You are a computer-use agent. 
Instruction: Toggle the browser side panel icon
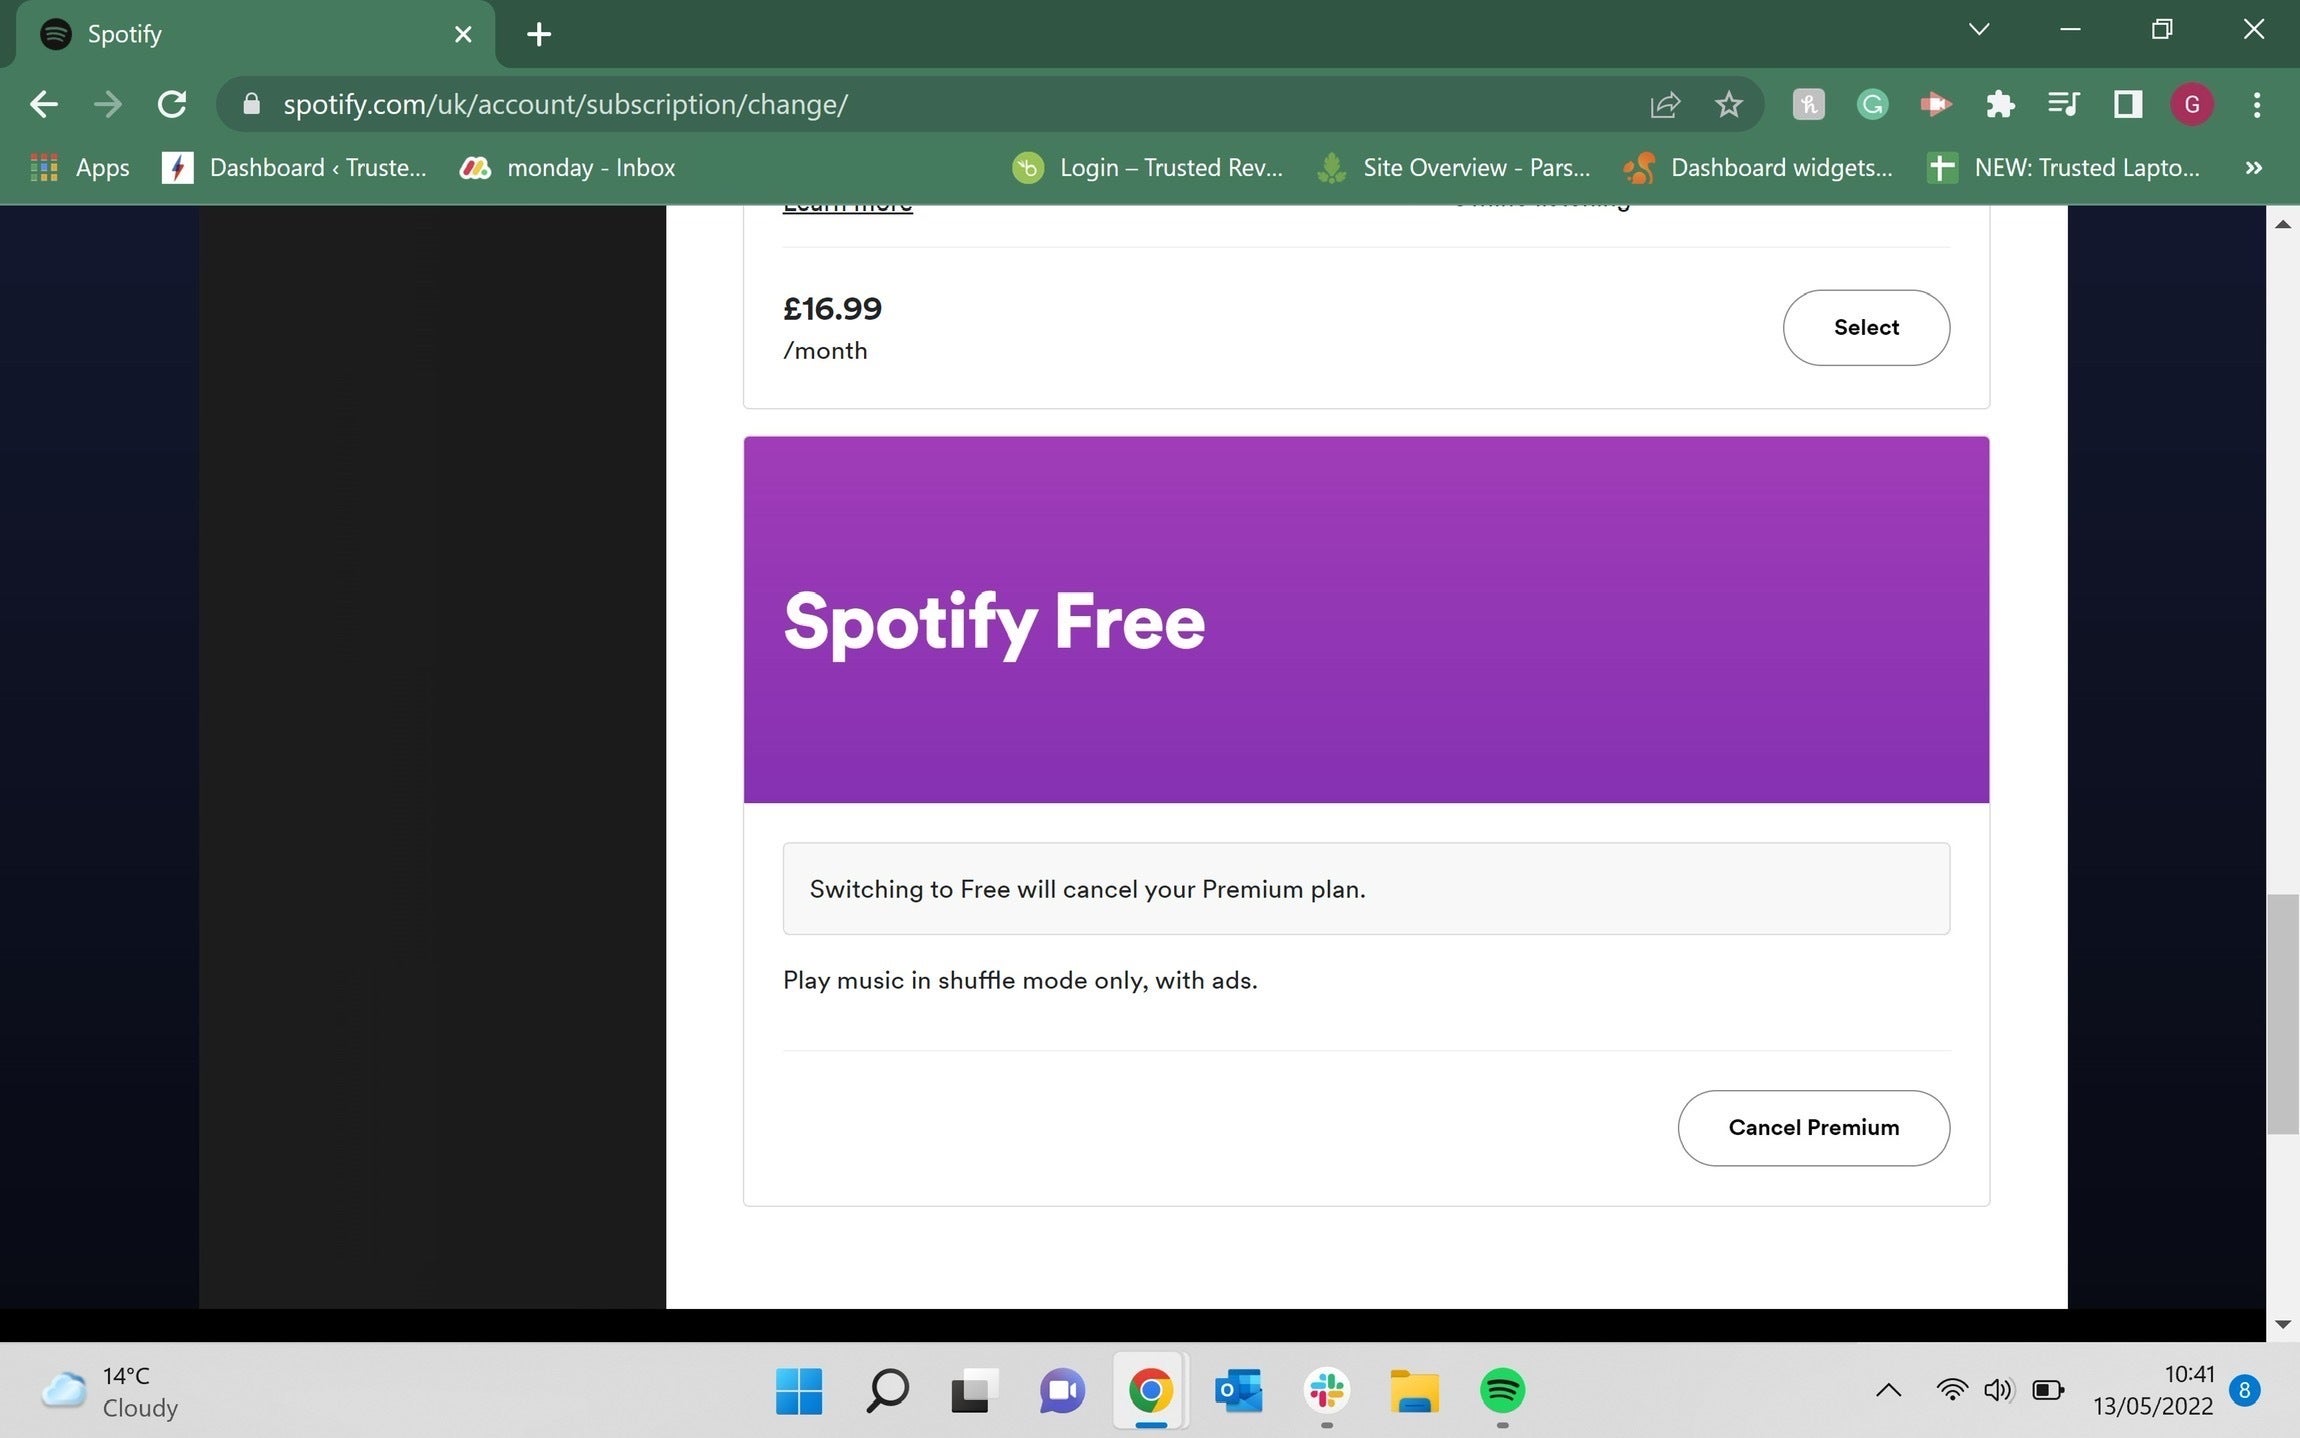2127,104
